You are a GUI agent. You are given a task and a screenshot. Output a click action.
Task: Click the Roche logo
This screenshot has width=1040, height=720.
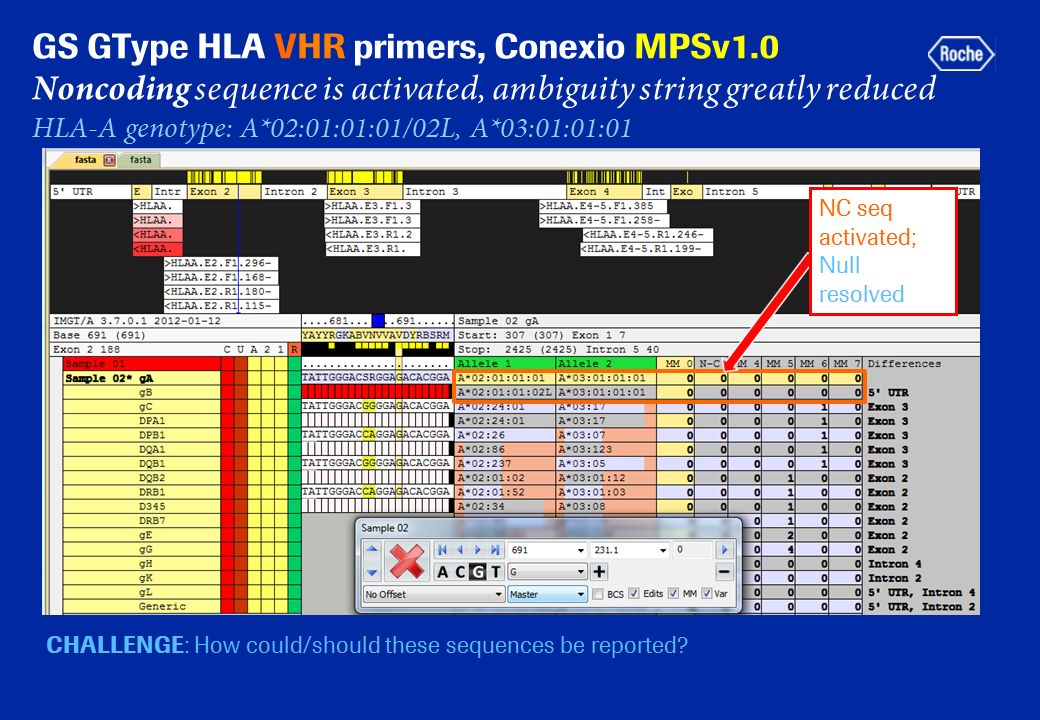point(960,54)
